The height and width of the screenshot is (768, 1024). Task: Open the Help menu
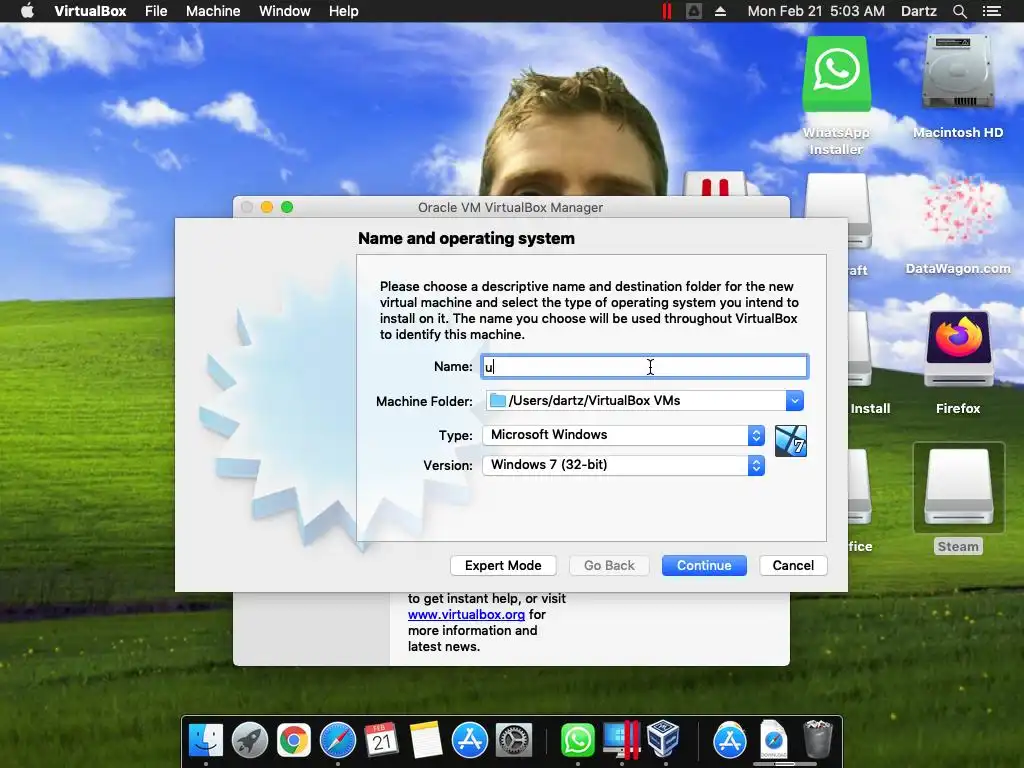344,11
